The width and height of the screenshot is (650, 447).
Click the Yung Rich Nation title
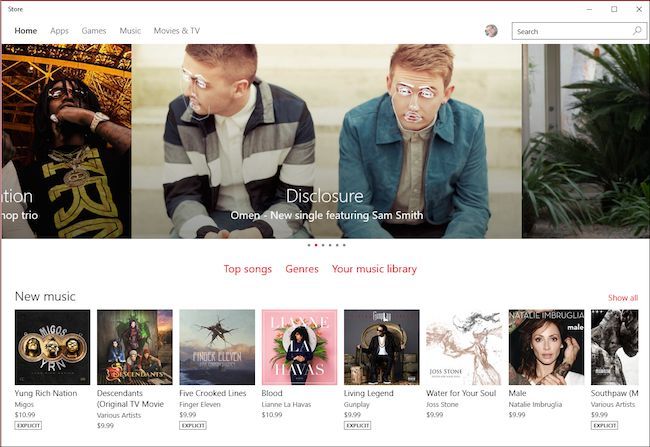pos(46,393)
